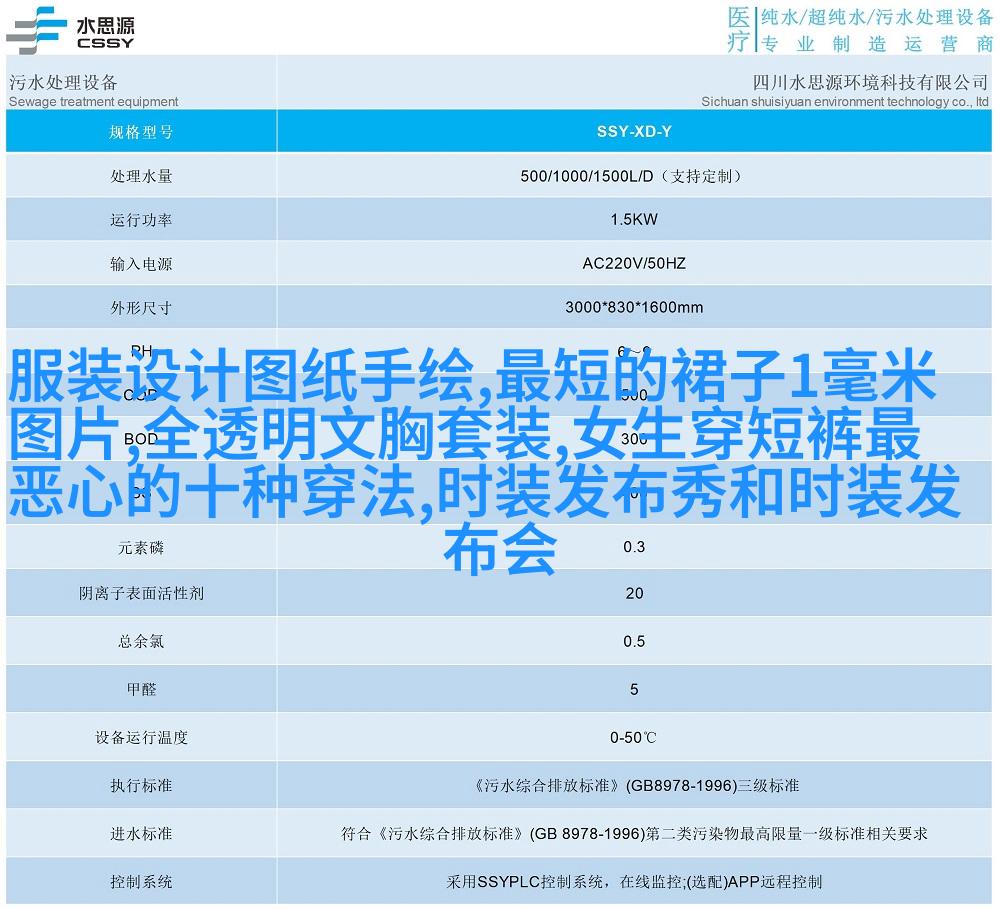The width and height of the screenshot is (1000, 910).
Task: Select the 专业制造运营商 tagline
Action: tap(877, 43)
